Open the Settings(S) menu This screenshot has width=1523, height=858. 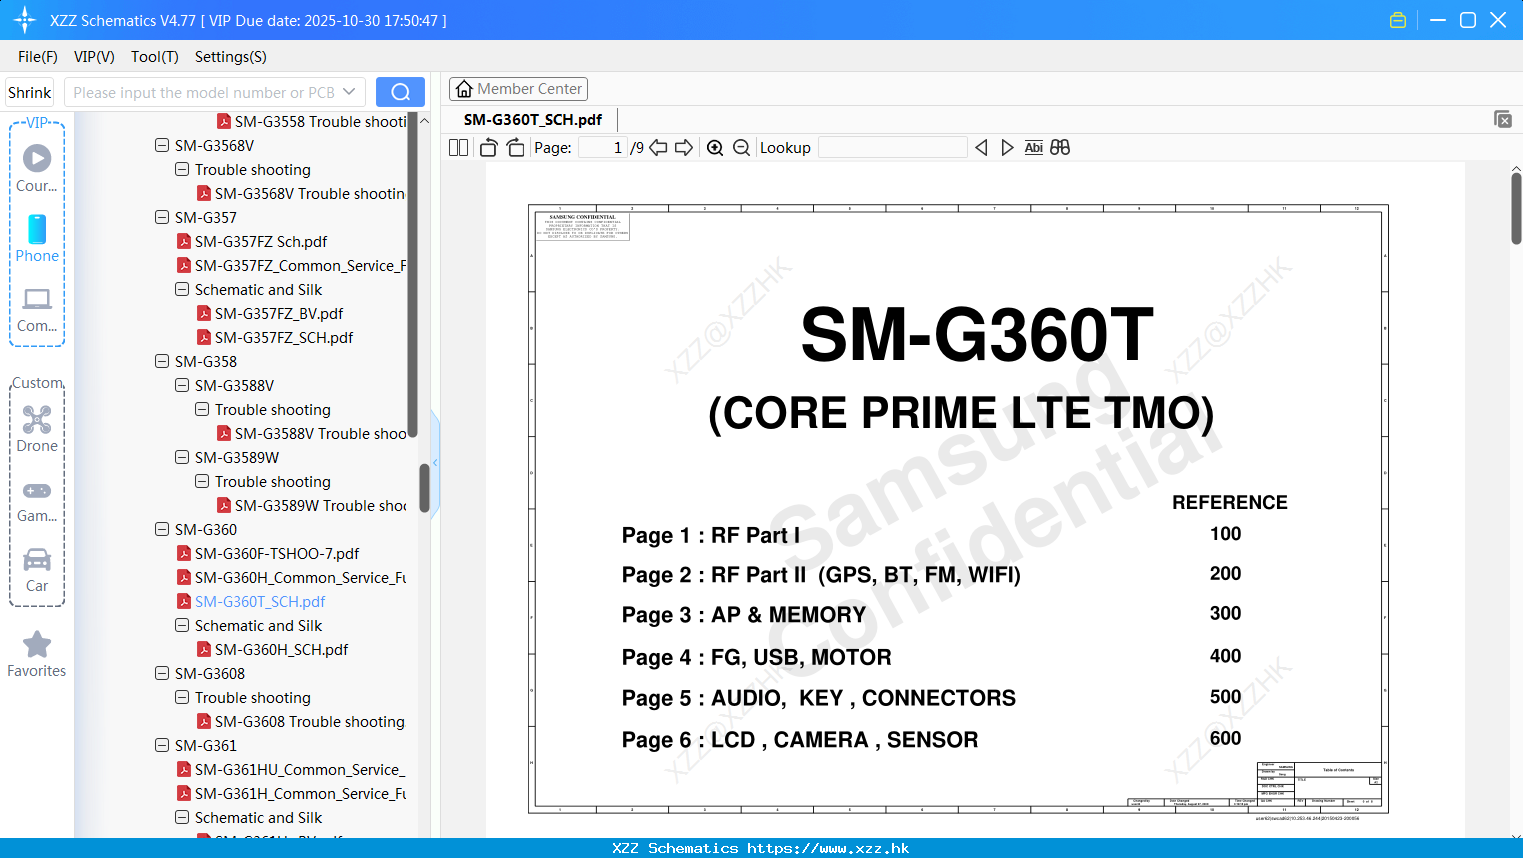coord(231,57)
